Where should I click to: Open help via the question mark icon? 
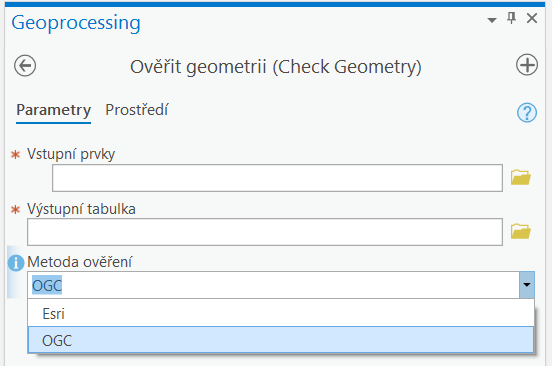(527, 113)
